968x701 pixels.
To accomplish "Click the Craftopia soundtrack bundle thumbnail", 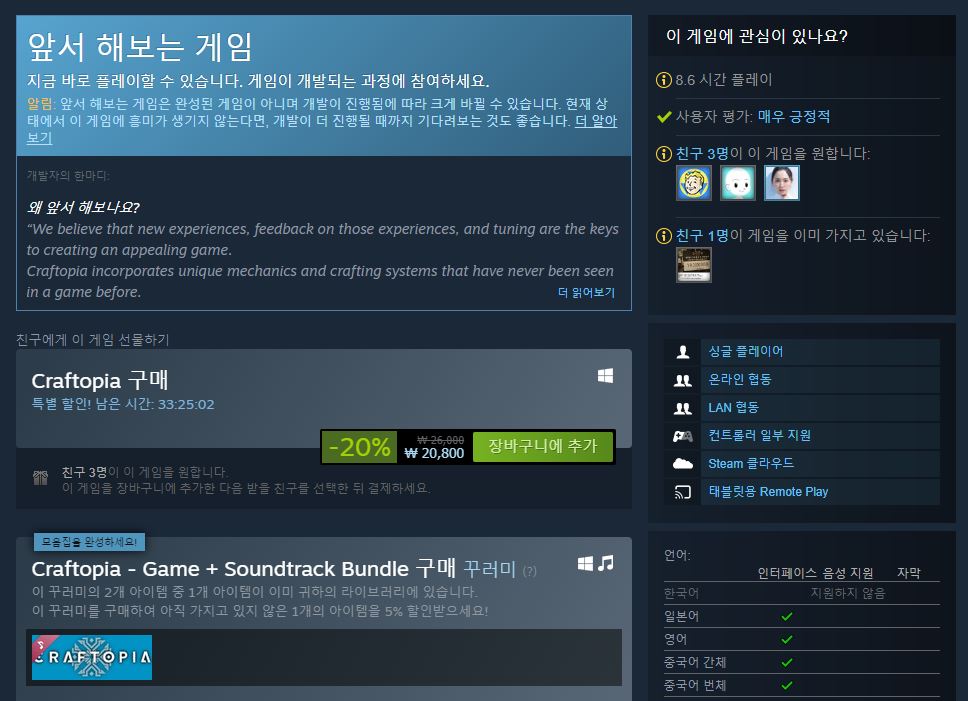I will (92, 657).
